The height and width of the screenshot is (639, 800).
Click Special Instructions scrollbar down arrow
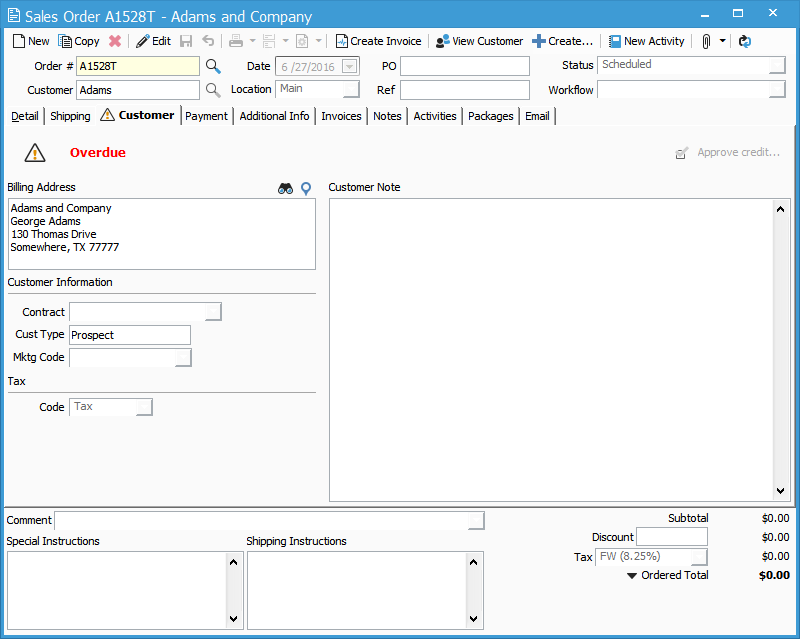[x=234, y=619]
